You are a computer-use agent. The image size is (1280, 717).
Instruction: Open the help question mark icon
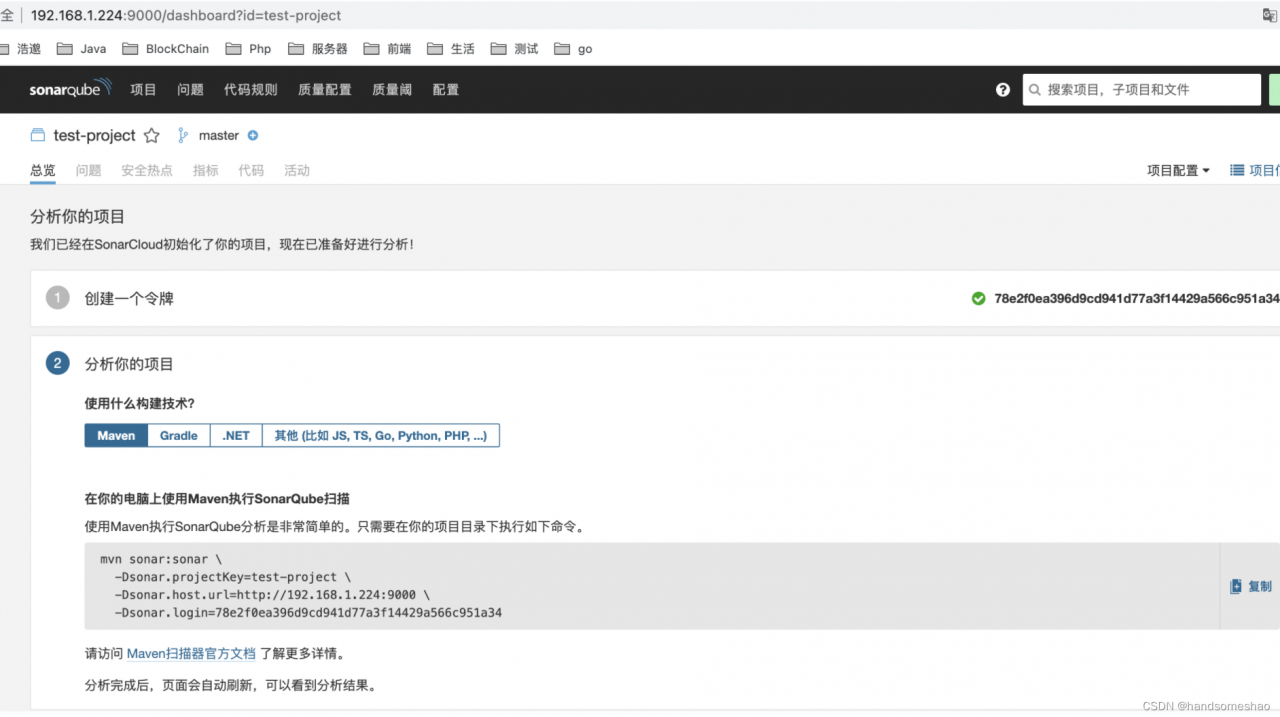click(1003, 89)
